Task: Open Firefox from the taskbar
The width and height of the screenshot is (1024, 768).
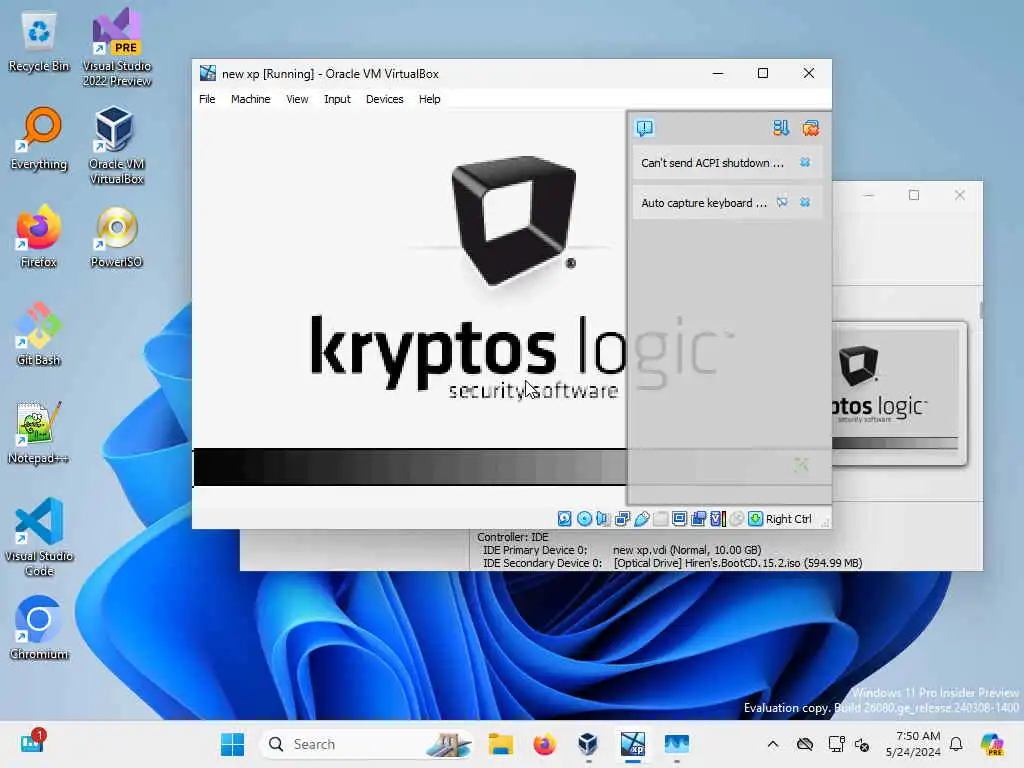Action: pyautogui.click(x=544, y=744)
